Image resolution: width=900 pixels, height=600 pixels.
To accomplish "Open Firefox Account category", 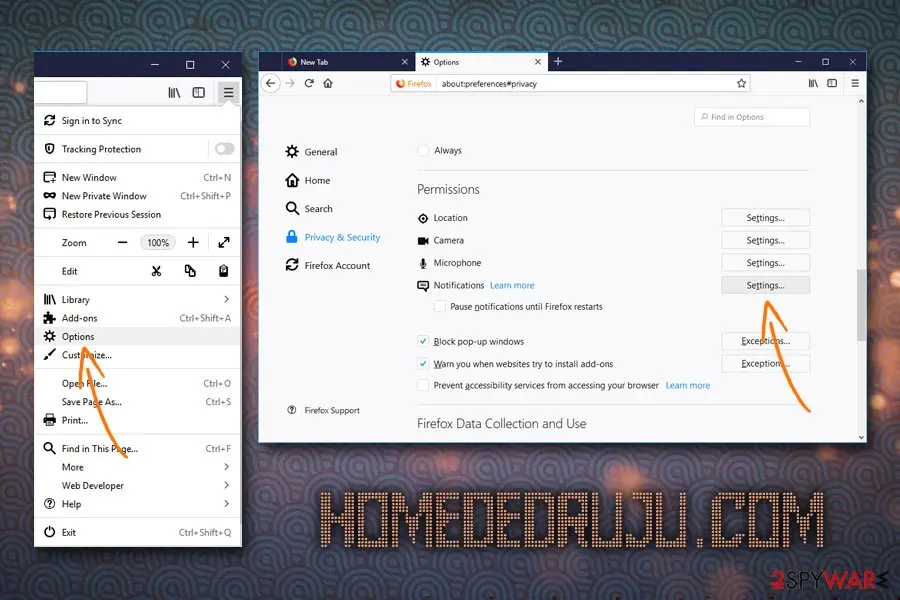I will point(328,265).
